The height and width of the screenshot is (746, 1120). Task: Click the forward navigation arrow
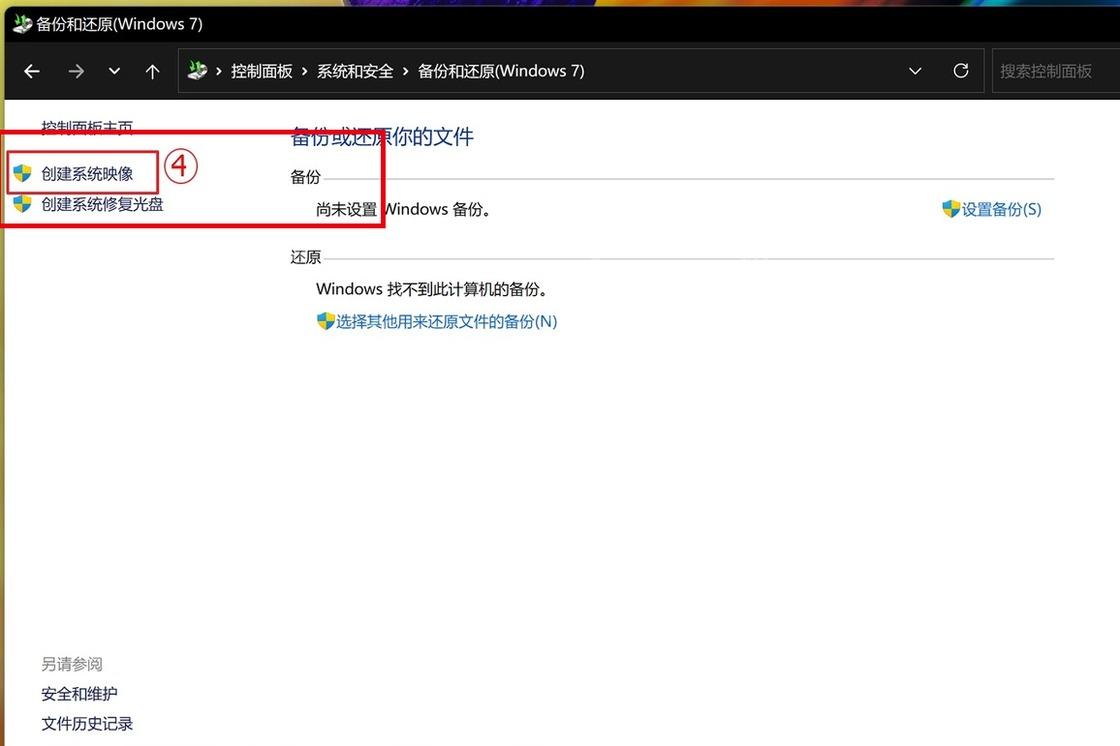click(x=76, y=71)
